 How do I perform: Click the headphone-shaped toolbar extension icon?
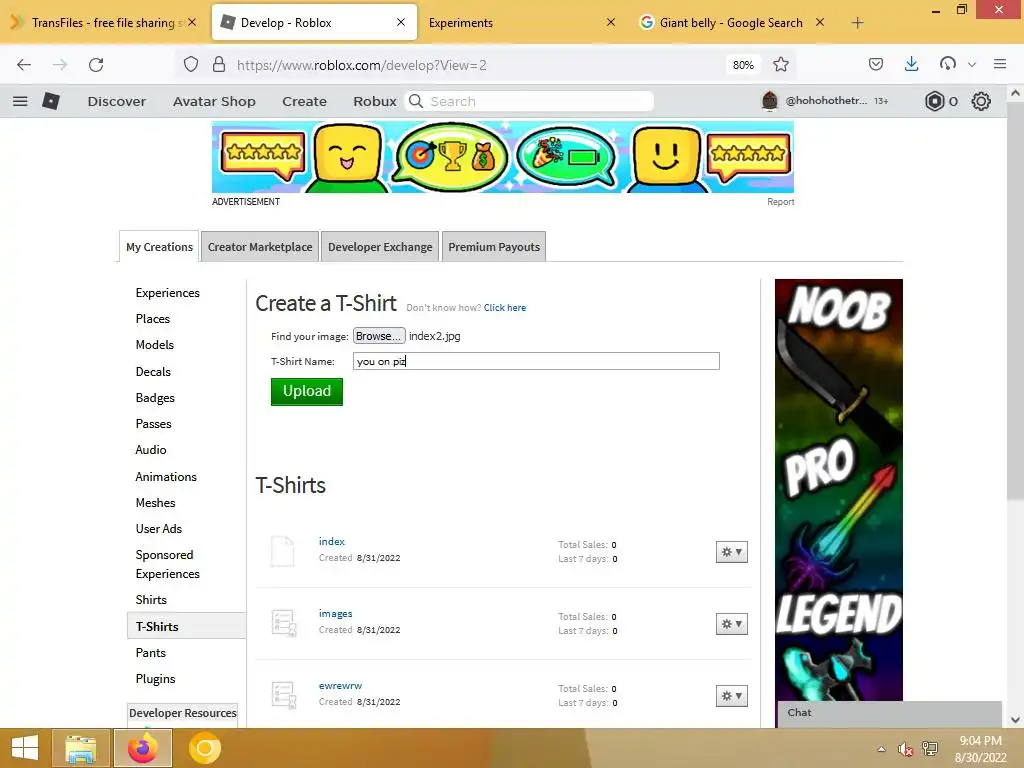click(948, 64)
